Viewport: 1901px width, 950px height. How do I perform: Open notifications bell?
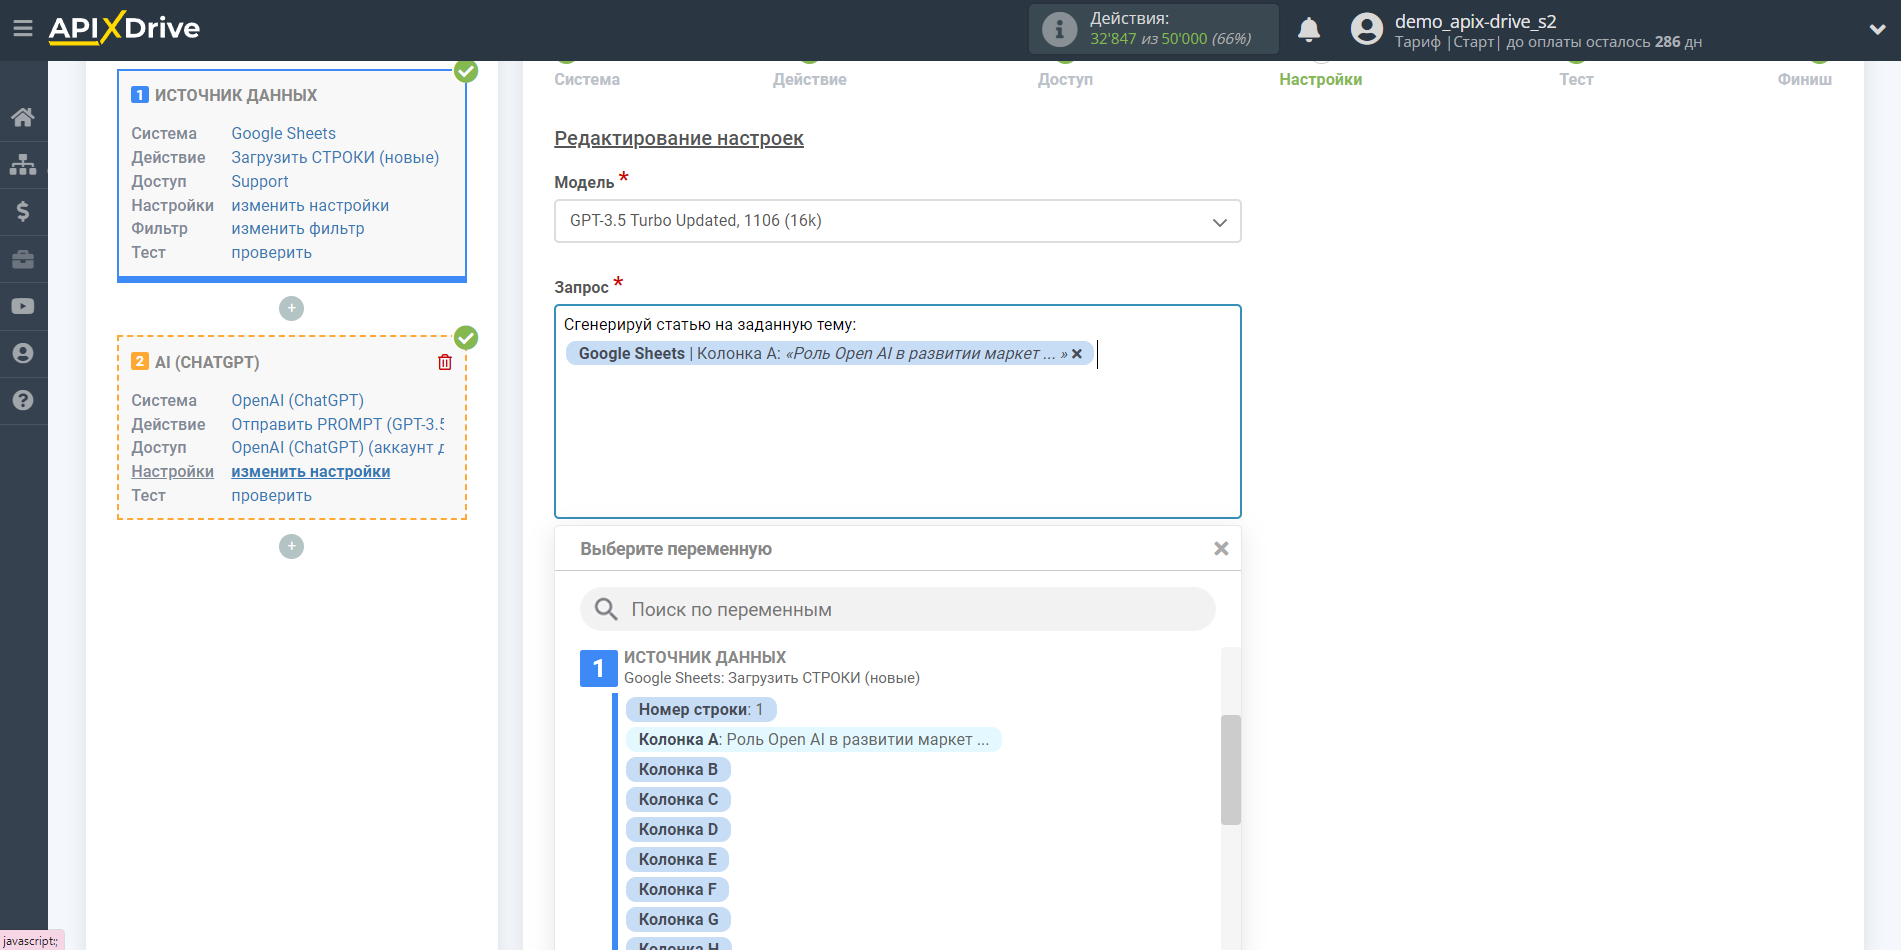tap(1309, 30)
